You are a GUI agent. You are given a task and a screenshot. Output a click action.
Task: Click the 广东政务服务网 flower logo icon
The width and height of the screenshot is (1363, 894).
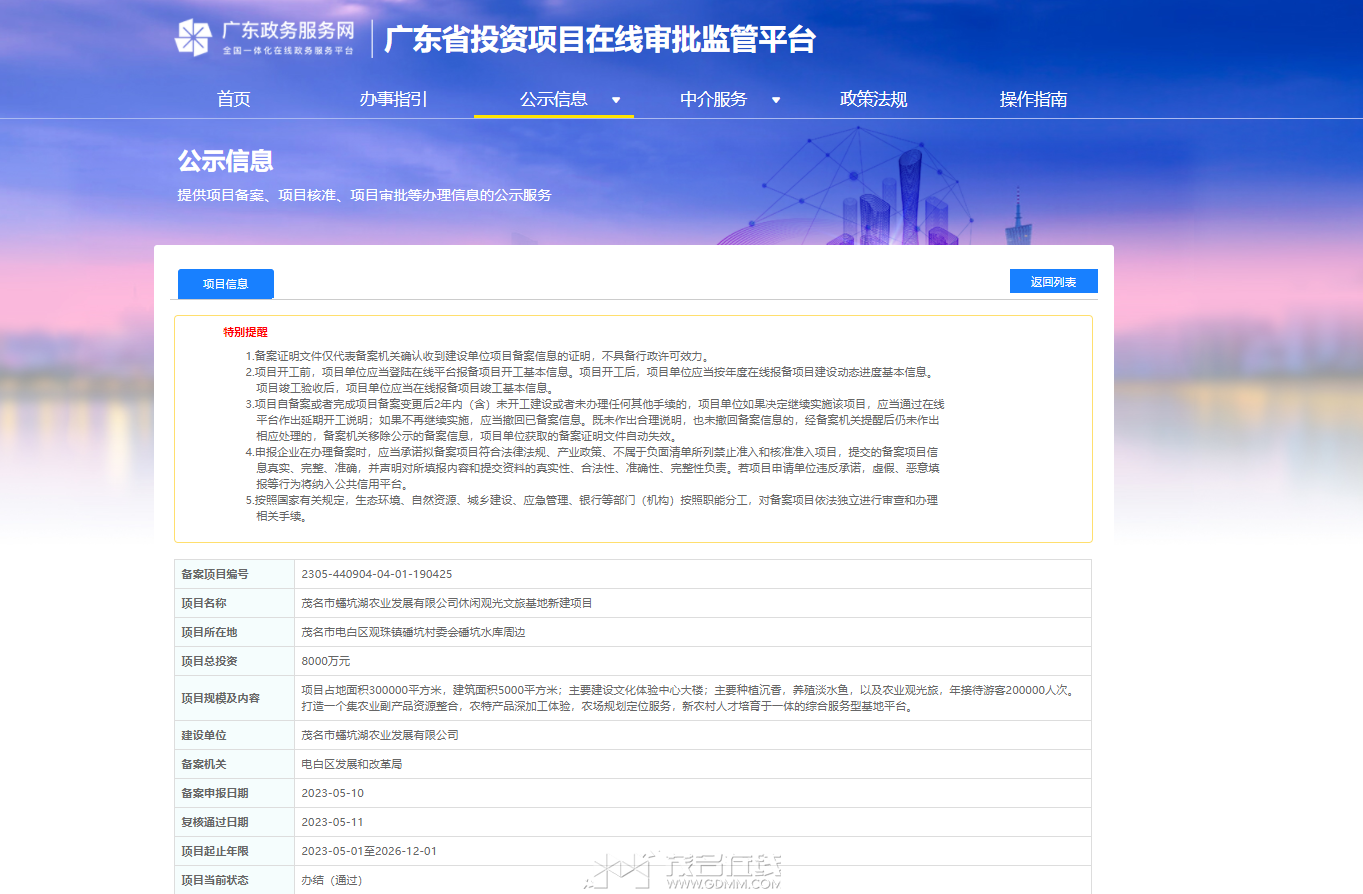[x=192, y=38]
